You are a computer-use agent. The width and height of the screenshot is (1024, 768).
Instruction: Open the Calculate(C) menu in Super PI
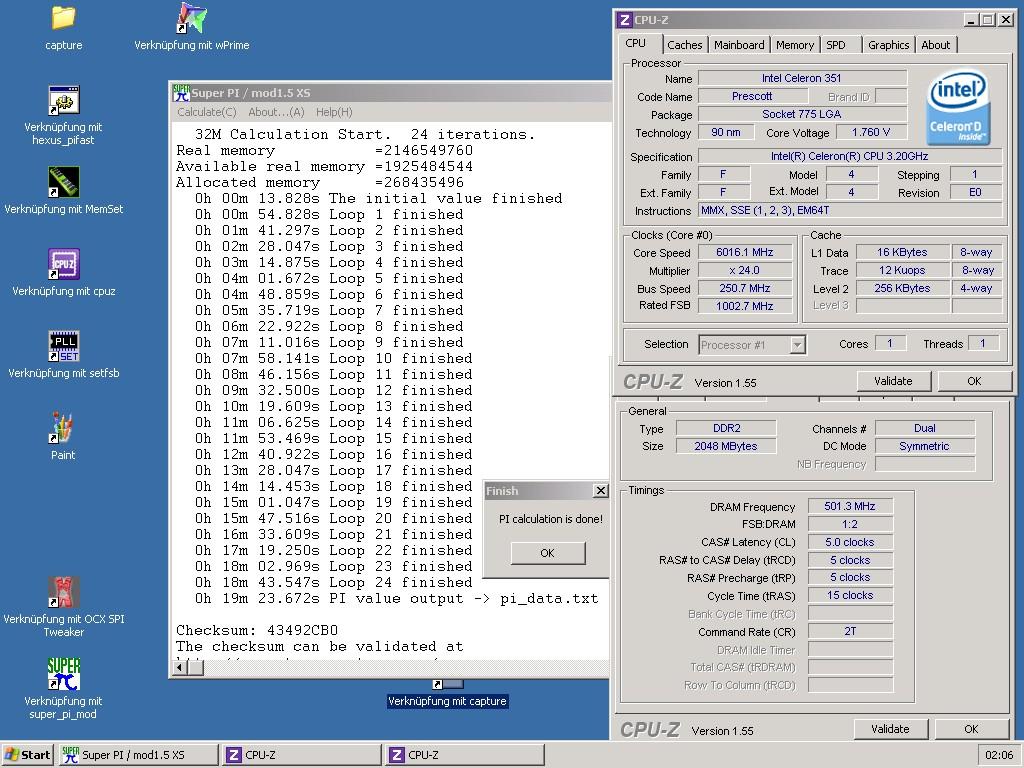point(206,112)
